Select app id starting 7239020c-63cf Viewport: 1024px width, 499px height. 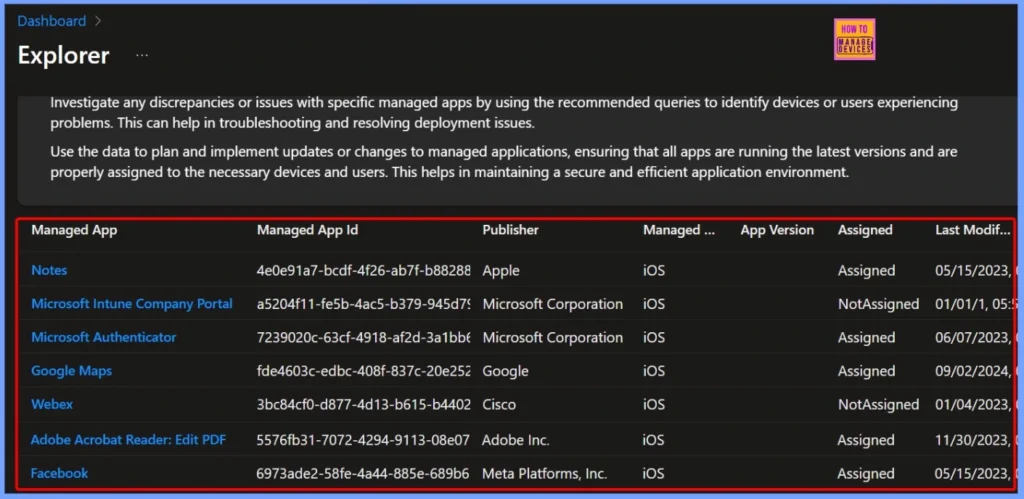364,338
